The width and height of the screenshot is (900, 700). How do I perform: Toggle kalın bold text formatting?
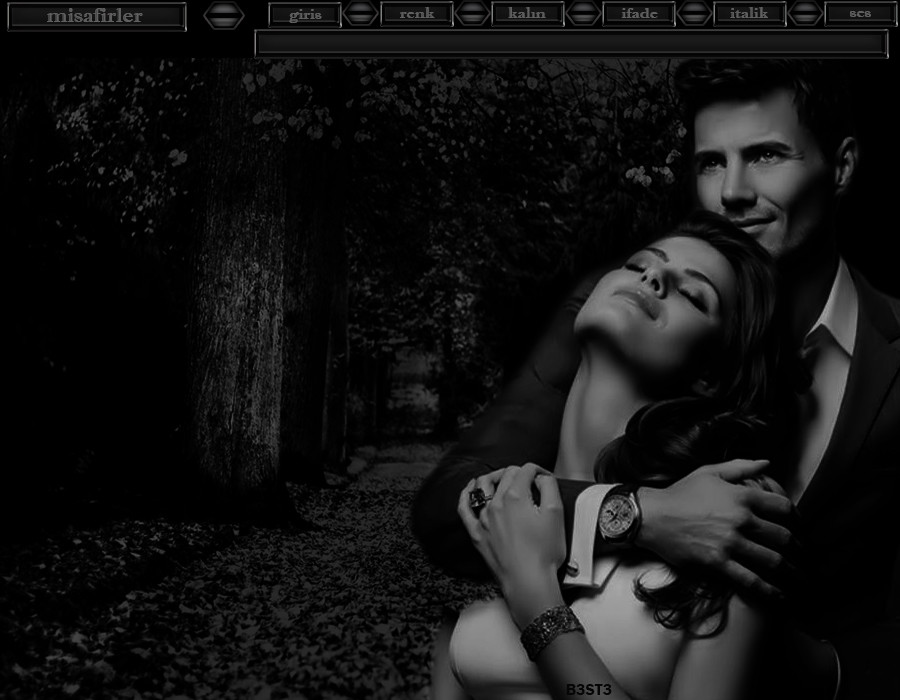[527, 14]
